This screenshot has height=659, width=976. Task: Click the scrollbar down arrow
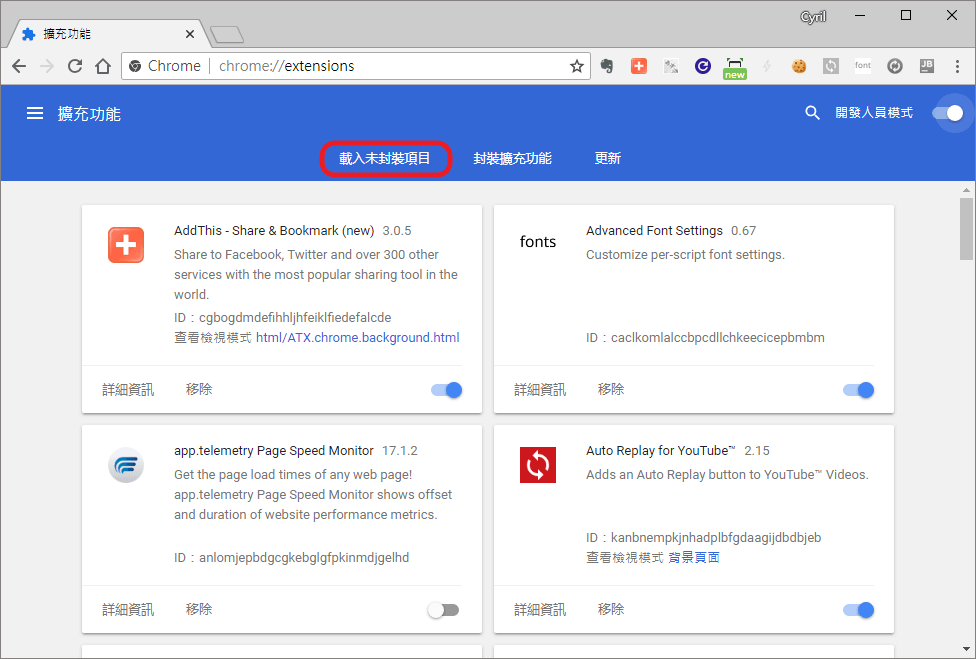(966, 650)
